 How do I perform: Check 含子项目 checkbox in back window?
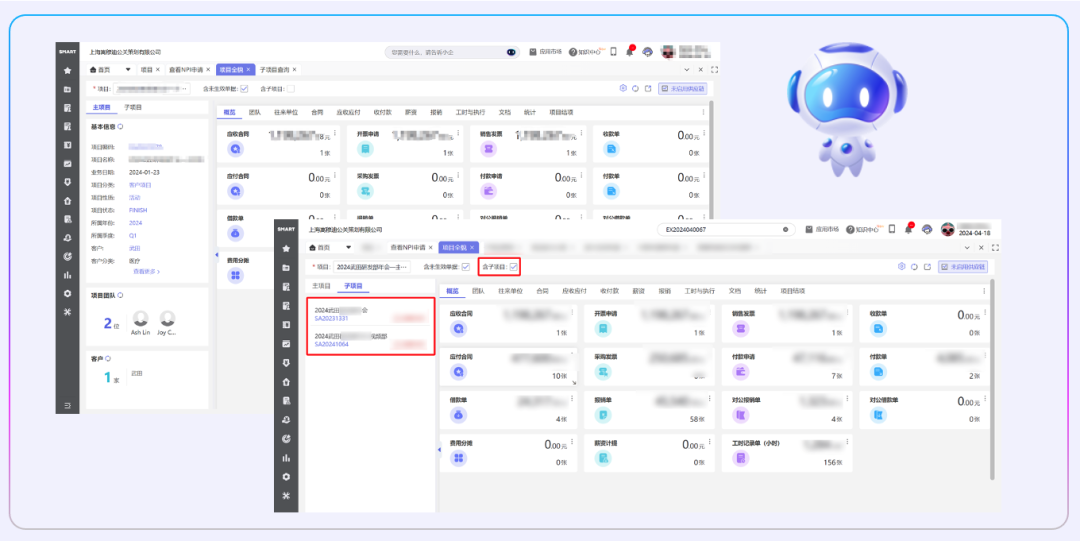pos(291,89)
